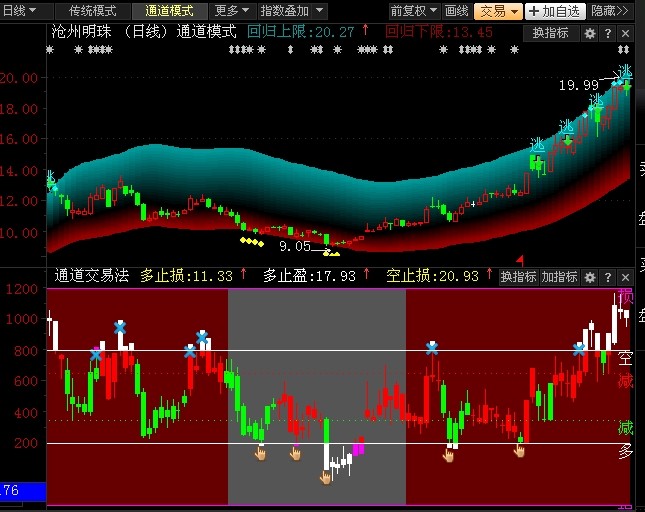Screen dimensions: 645x512
Task: Click the 19.99 high price annotation
Action: [x=578, y=85]
